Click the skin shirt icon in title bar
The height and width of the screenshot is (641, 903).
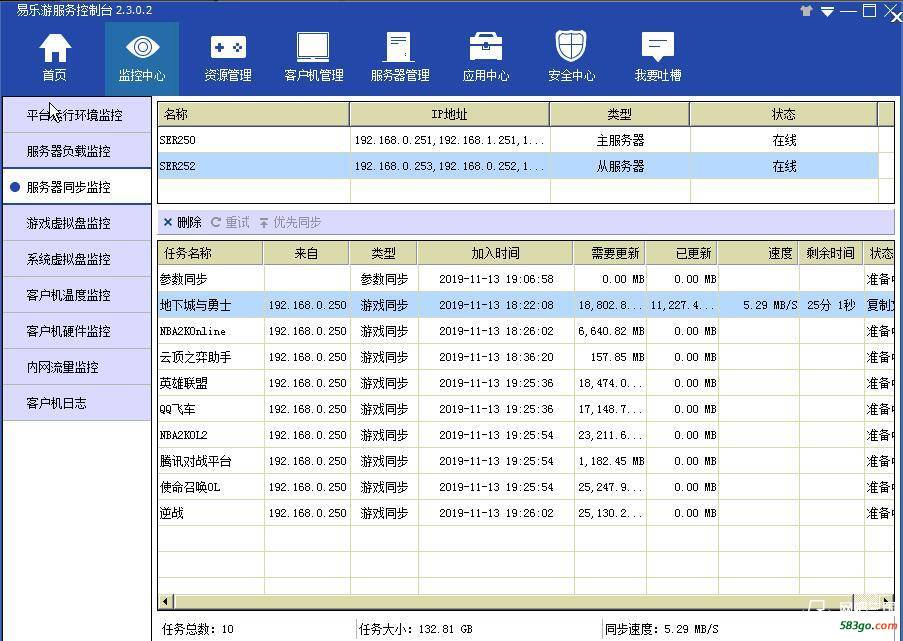tap(806, 11)
